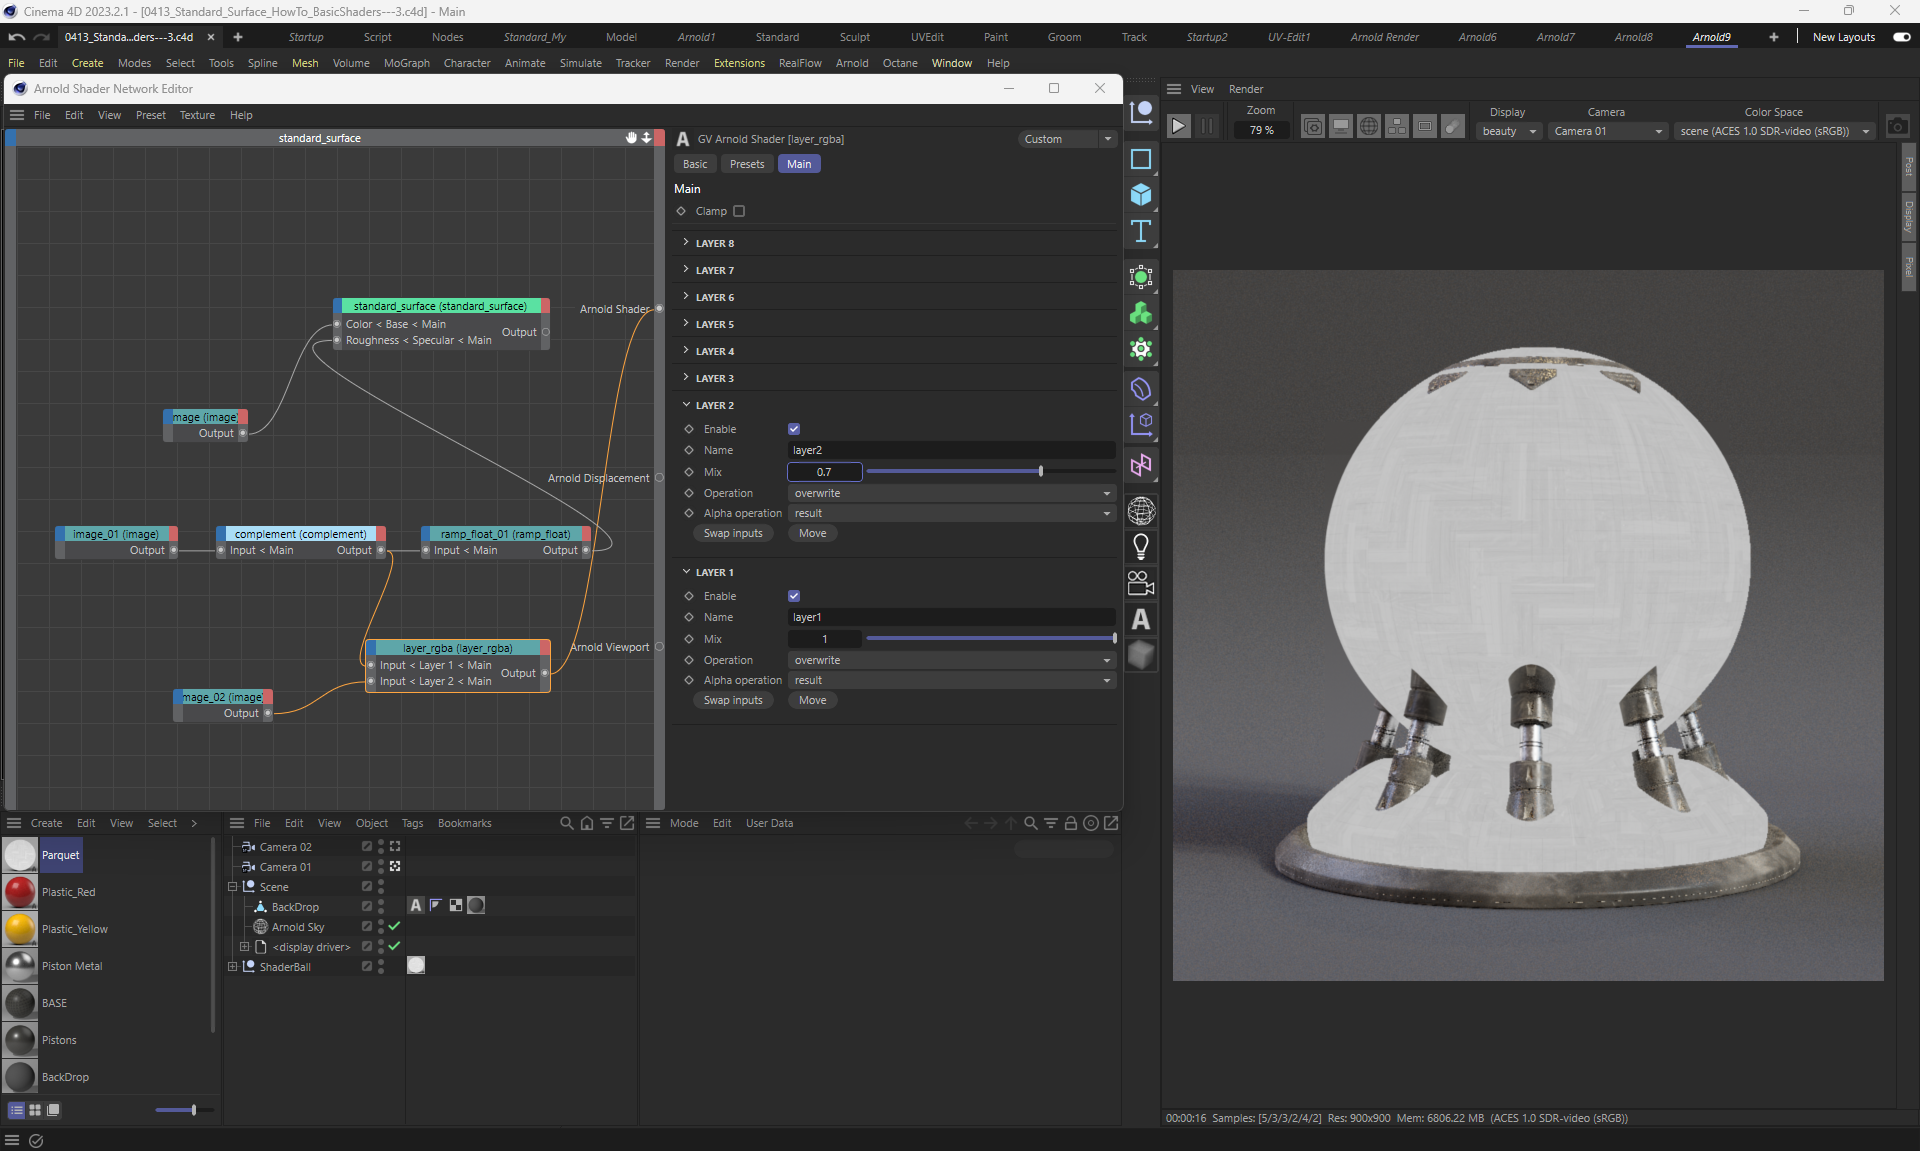
Task: Open the Texture menu in shader editor
Action: 197,115
